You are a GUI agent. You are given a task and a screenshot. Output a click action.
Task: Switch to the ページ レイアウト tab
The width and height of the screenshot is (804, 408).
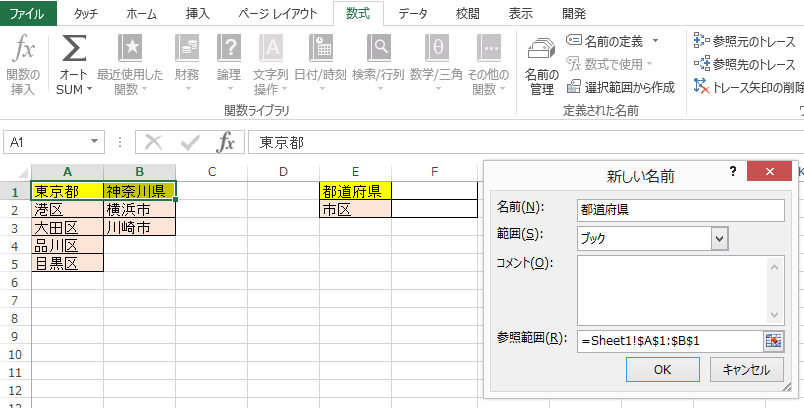[278, 14]
